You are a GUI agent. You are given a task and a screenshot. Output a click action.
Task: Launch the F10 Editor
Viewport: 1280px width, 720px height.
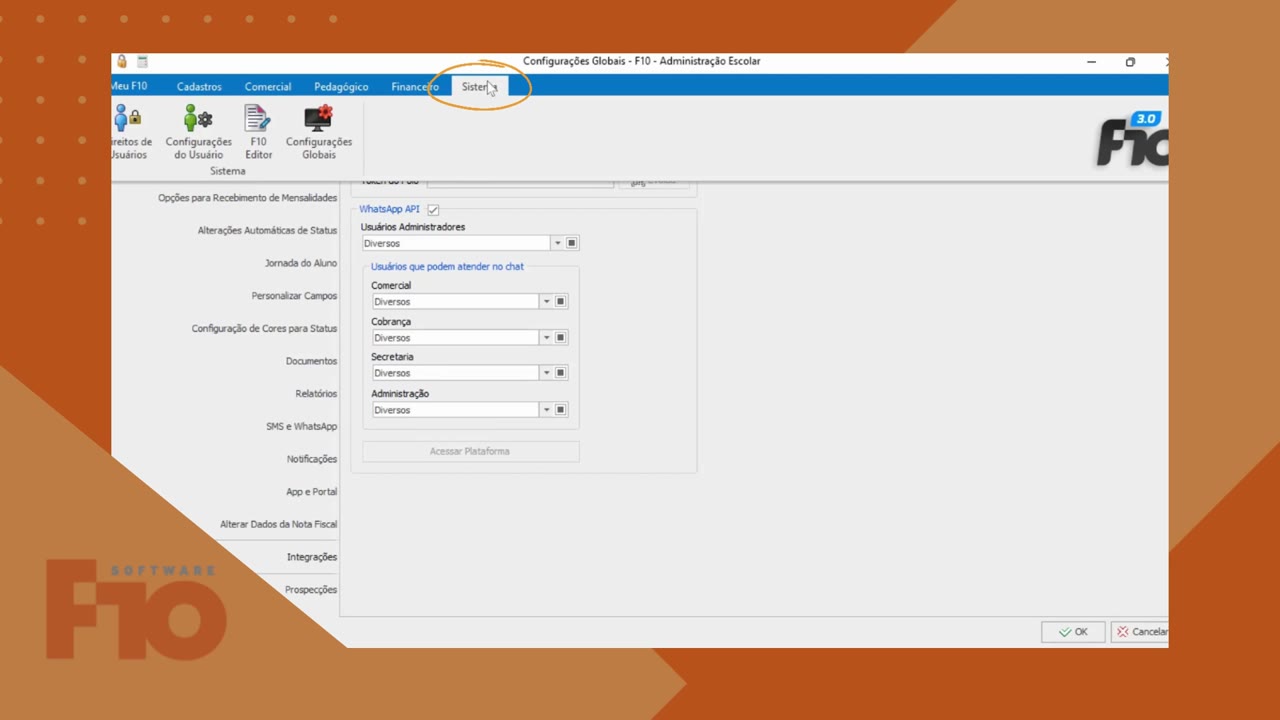(x=258, y=132)
